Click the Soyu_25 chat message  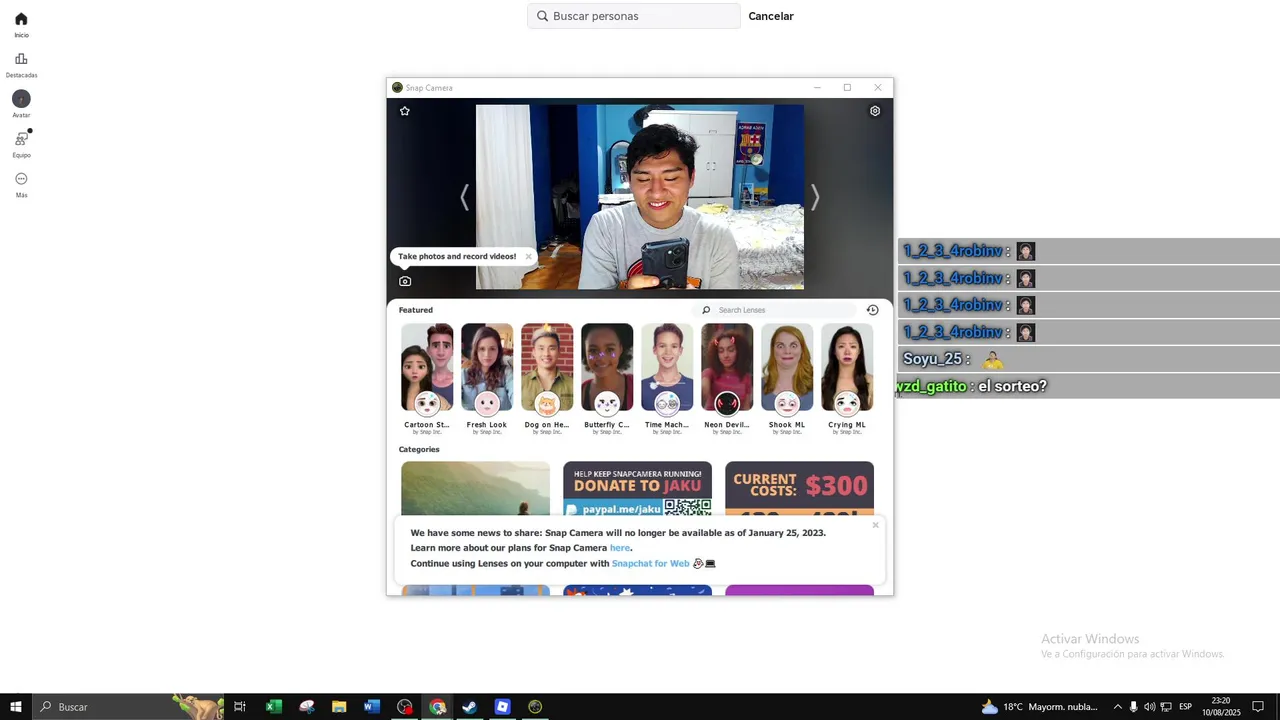coord(1089,359)
